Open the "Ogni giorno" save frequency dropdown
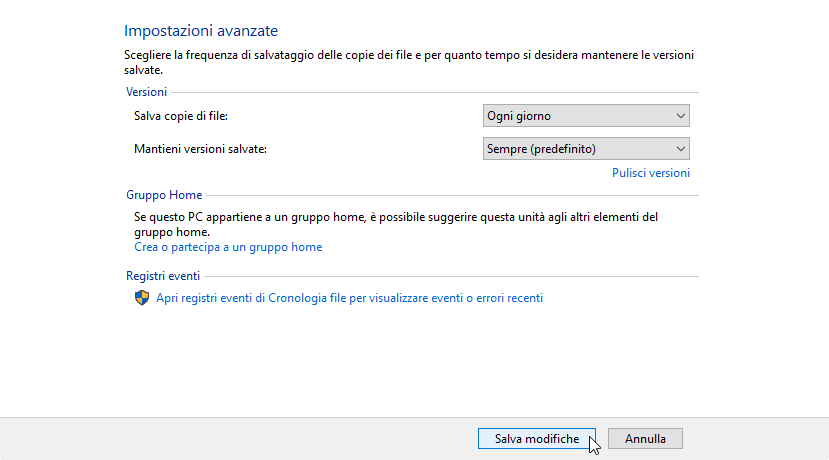 click(585, 116)
